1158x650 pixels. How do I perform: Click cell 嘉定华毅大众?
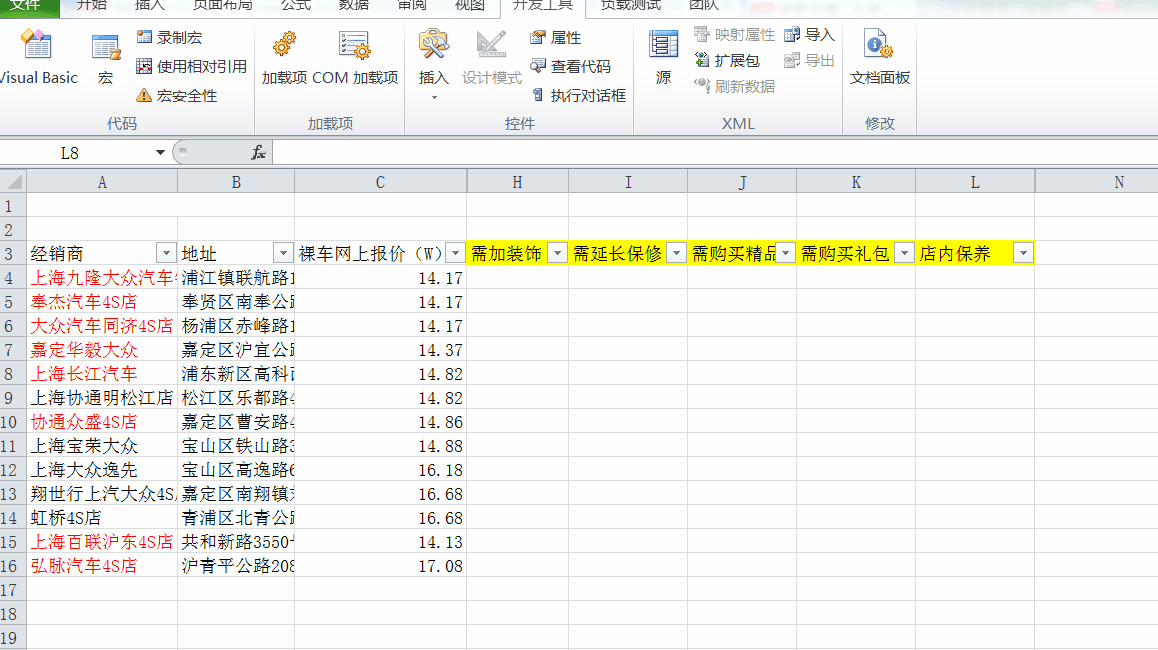pos(102,350)
